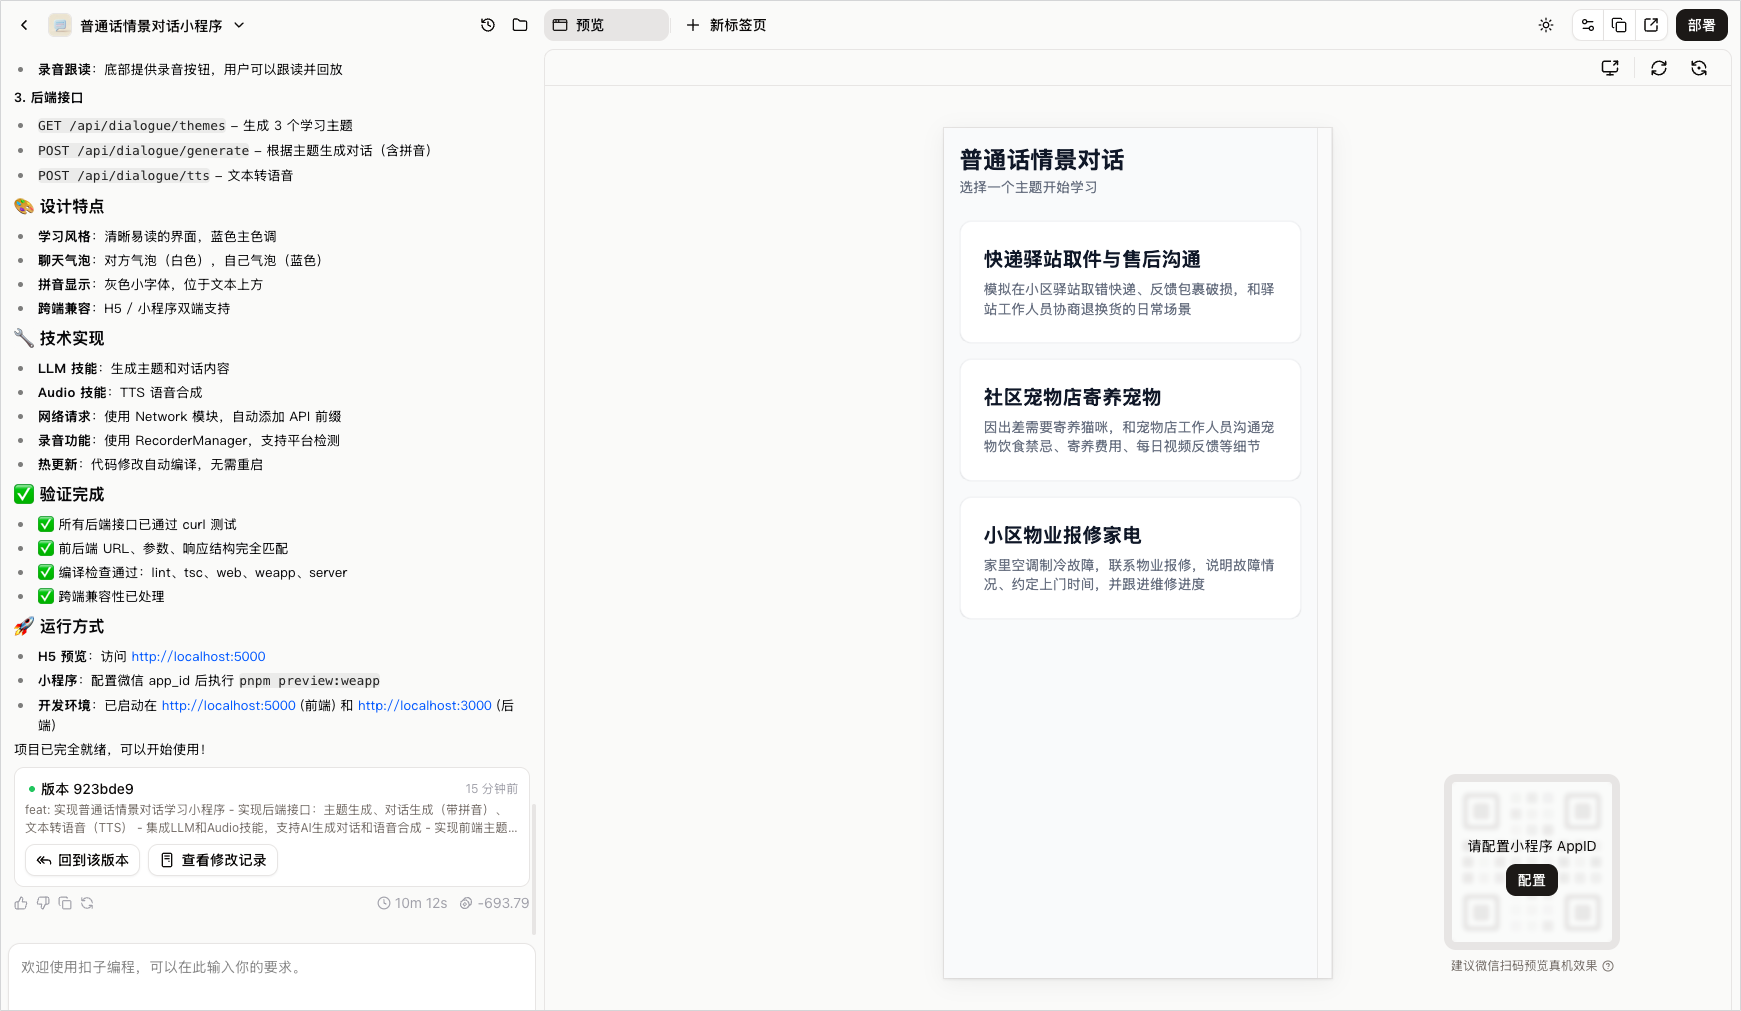
Task: Click the pnpm preview:weapp code text
Action: point(310,681)
